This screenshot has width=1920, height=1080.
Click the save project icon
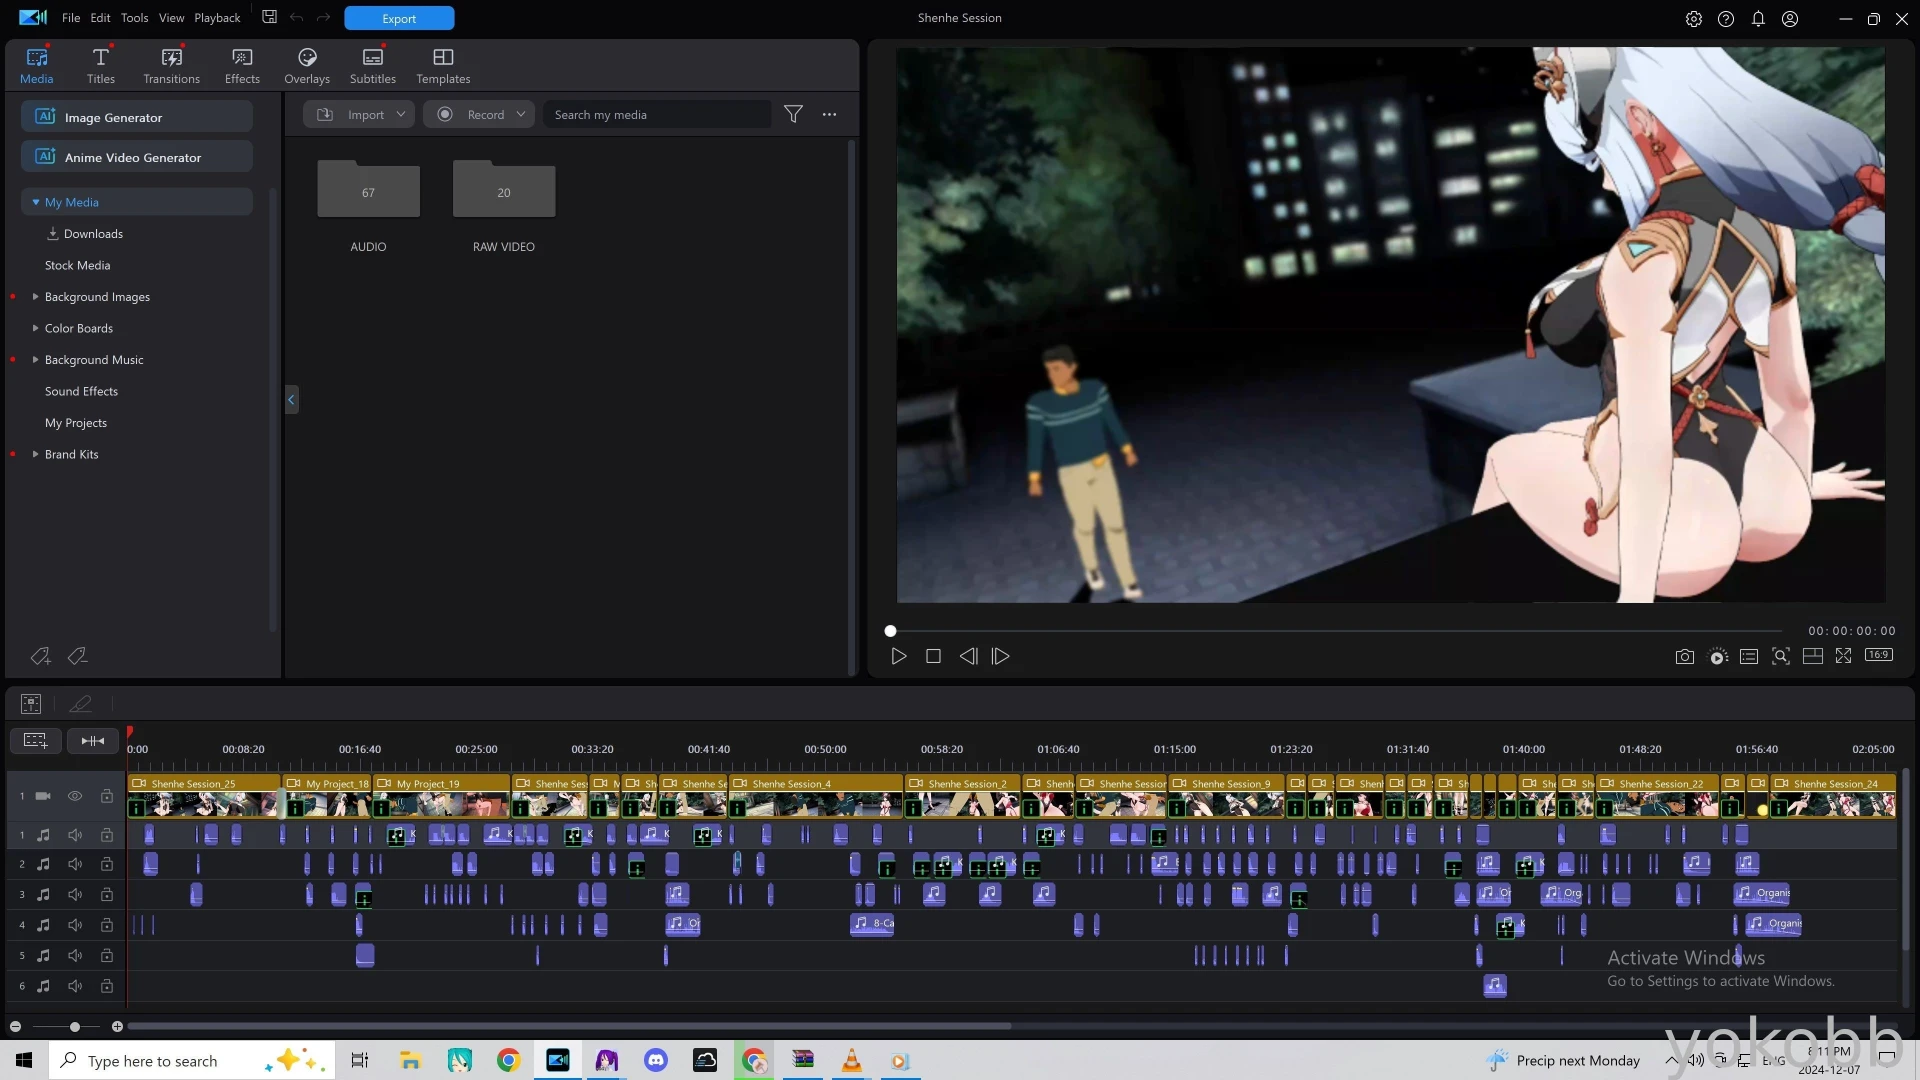(x=269, y=17)
